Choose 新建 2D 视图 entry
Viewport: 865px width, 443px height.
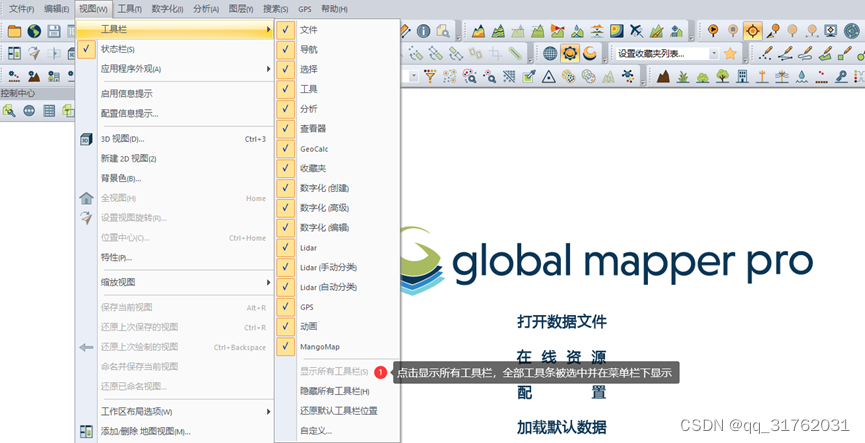(x=174, y=159)
